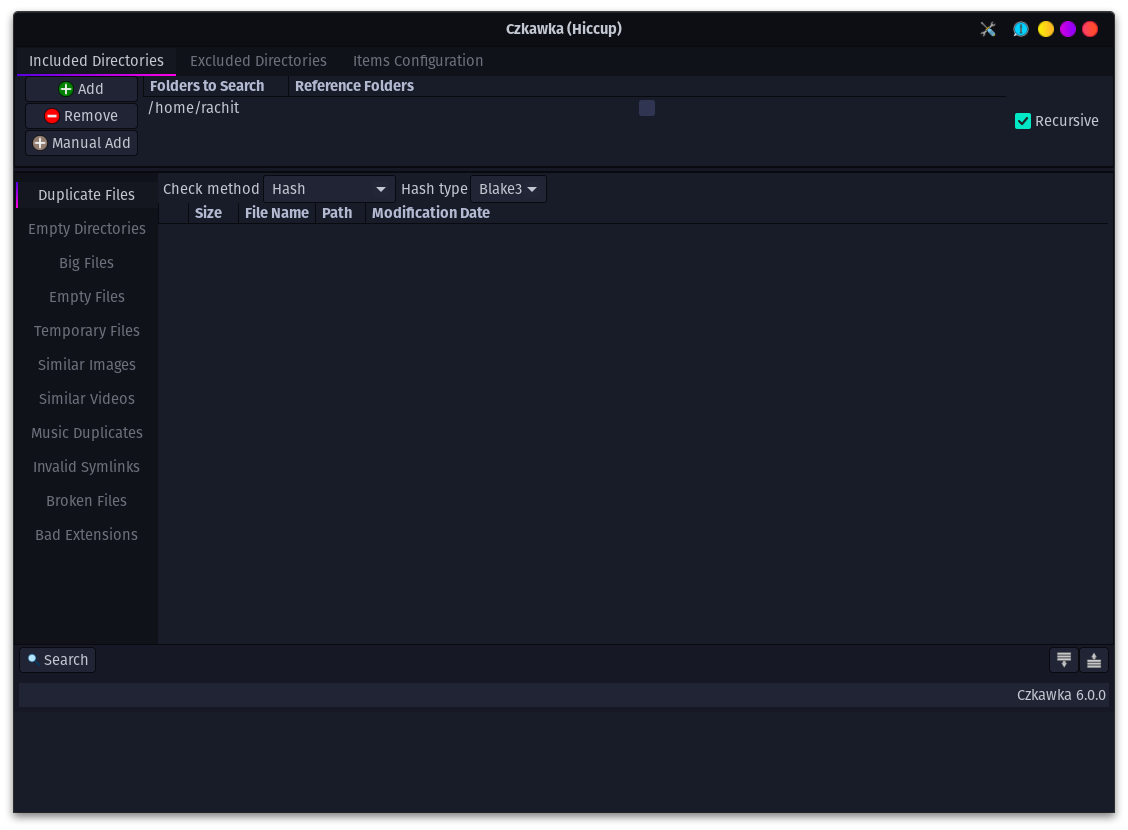The image size is (1128, 830).
Task: Open the Check method dropdown showing Hash
Action: click(x=328, y=188)
